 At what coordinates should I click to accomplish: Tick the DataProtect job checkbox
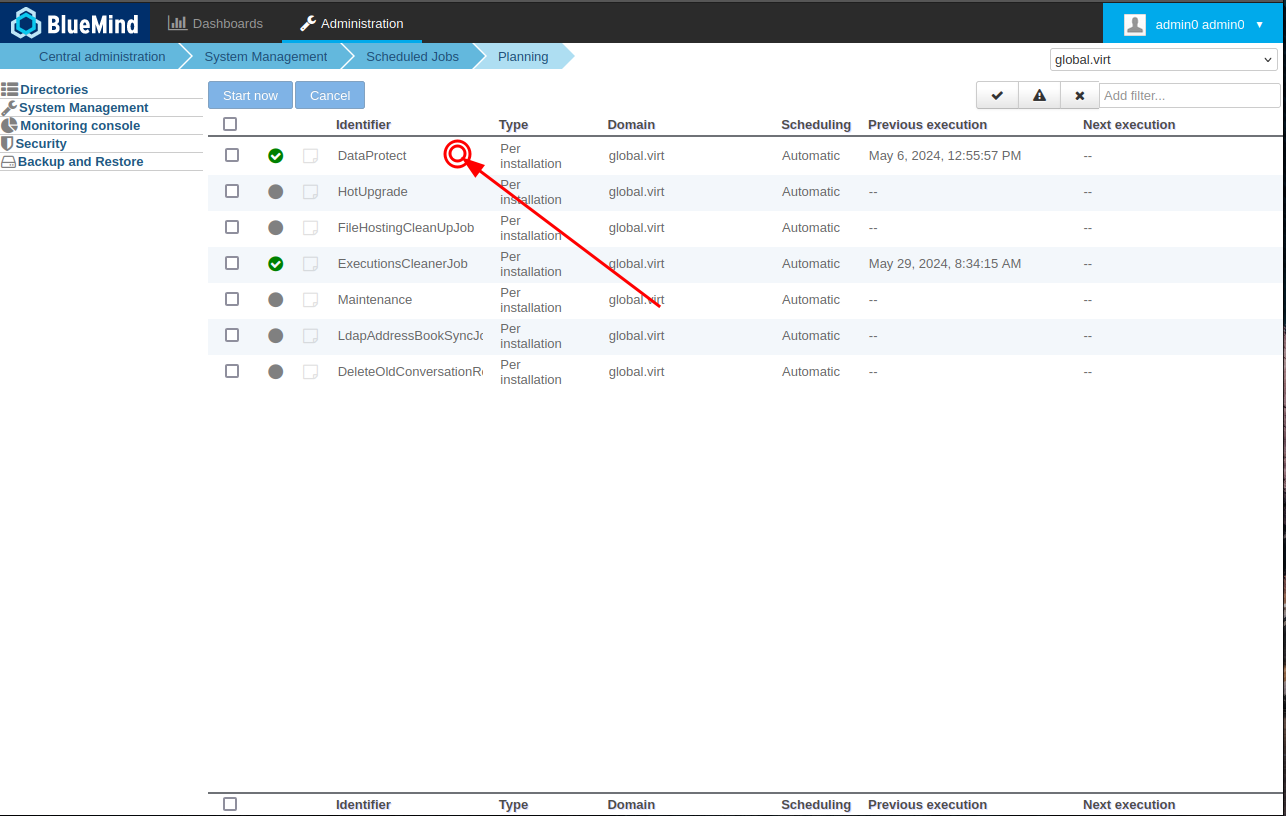point(232,155)
